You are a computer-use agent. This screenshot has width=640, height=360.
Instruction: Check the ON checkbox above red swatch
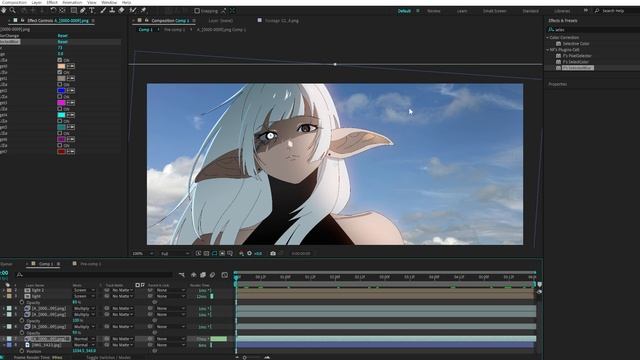coord(60,145)
